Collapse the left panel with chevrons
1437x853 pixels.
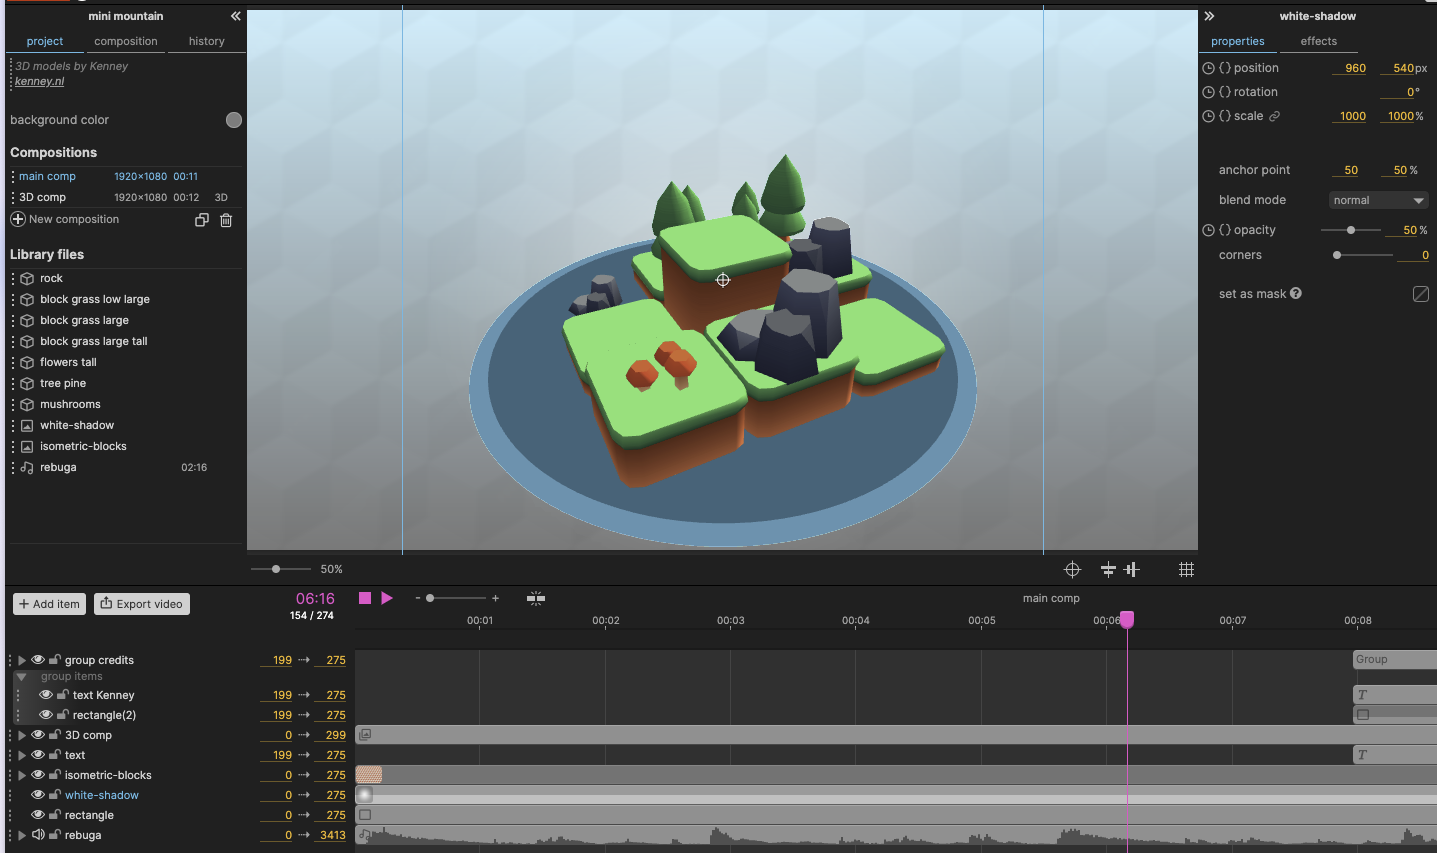(x=235, y=16)
